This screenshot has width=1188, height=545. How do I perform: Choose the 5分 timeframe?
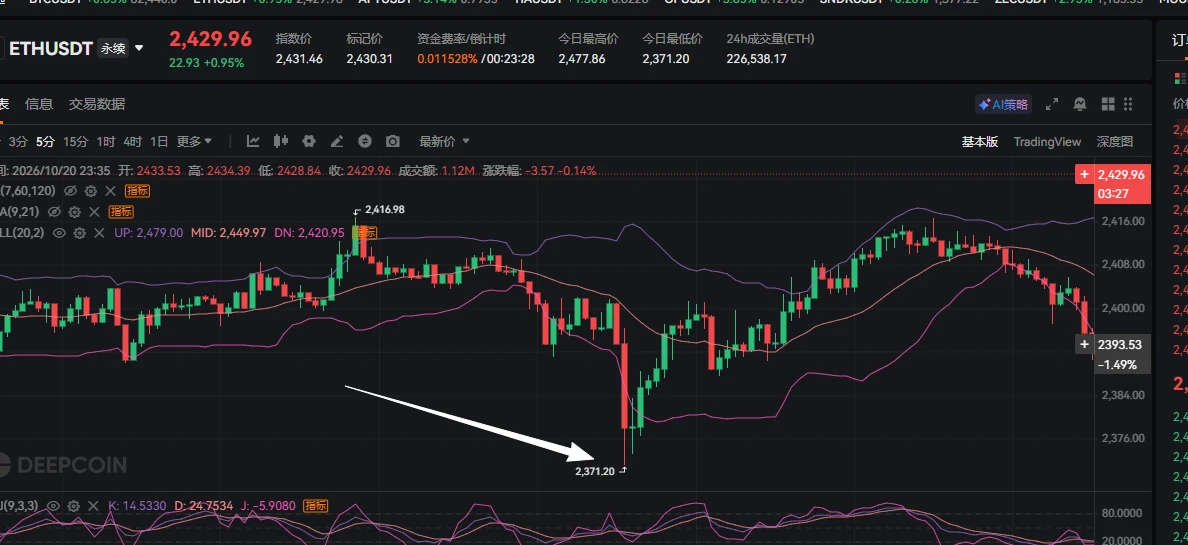[45, 141]
